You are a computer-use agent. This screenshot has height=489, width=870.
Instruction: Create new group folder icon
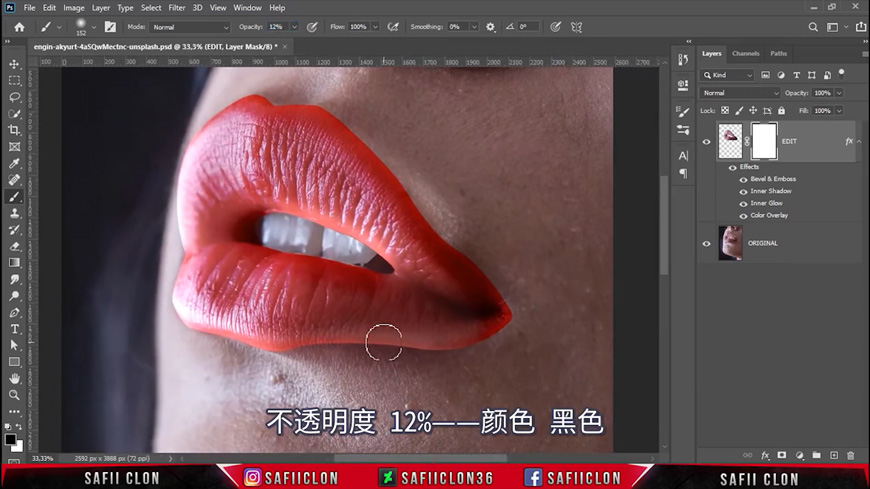(816, 456)
